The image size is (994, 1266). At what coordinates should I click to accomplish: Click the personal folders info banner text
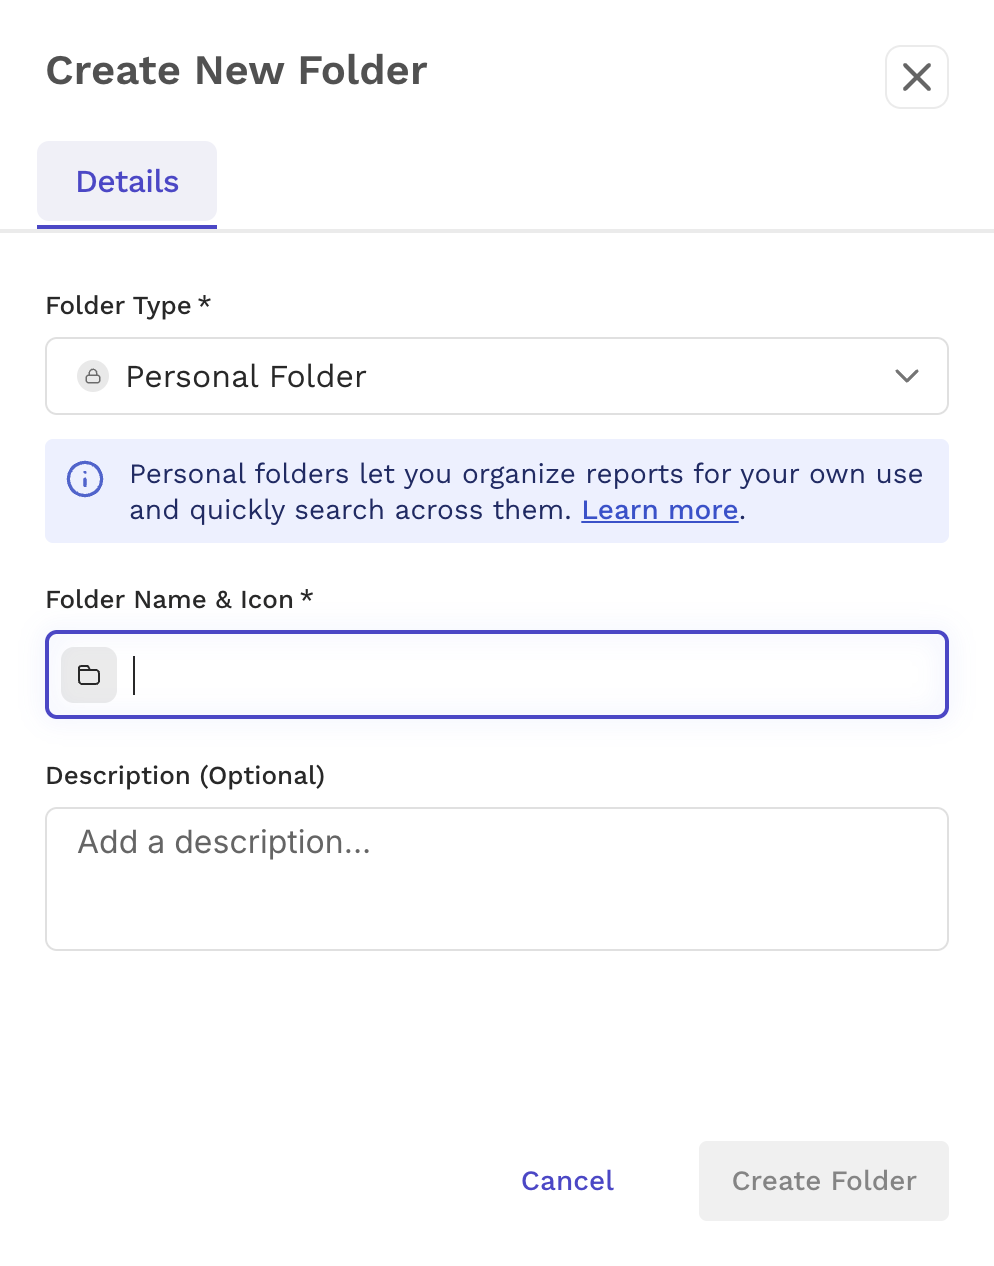(526, 492)
